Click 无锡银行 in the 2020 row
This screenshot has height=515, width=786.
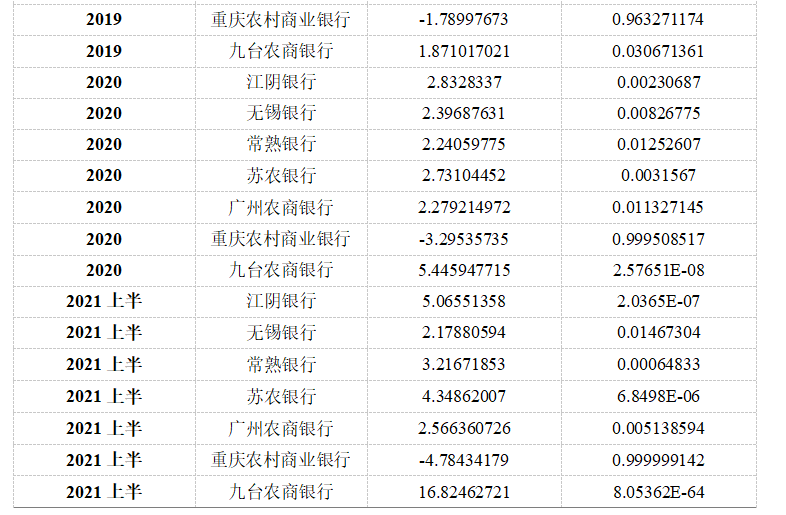[281, 113]
